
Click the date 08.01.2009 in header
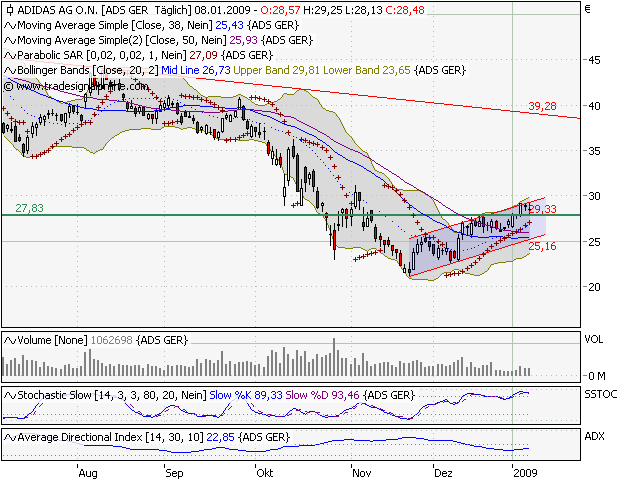222,10
